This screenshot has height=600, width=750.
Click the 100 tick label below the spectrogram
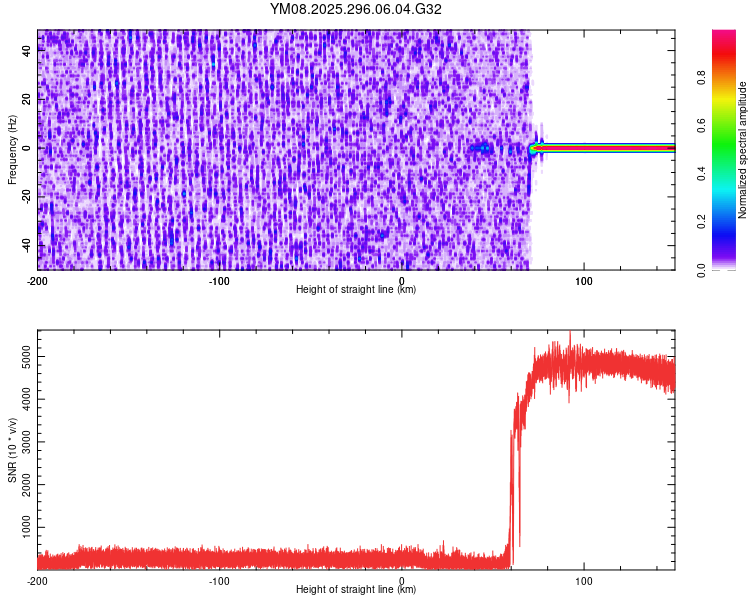[584, 281]
